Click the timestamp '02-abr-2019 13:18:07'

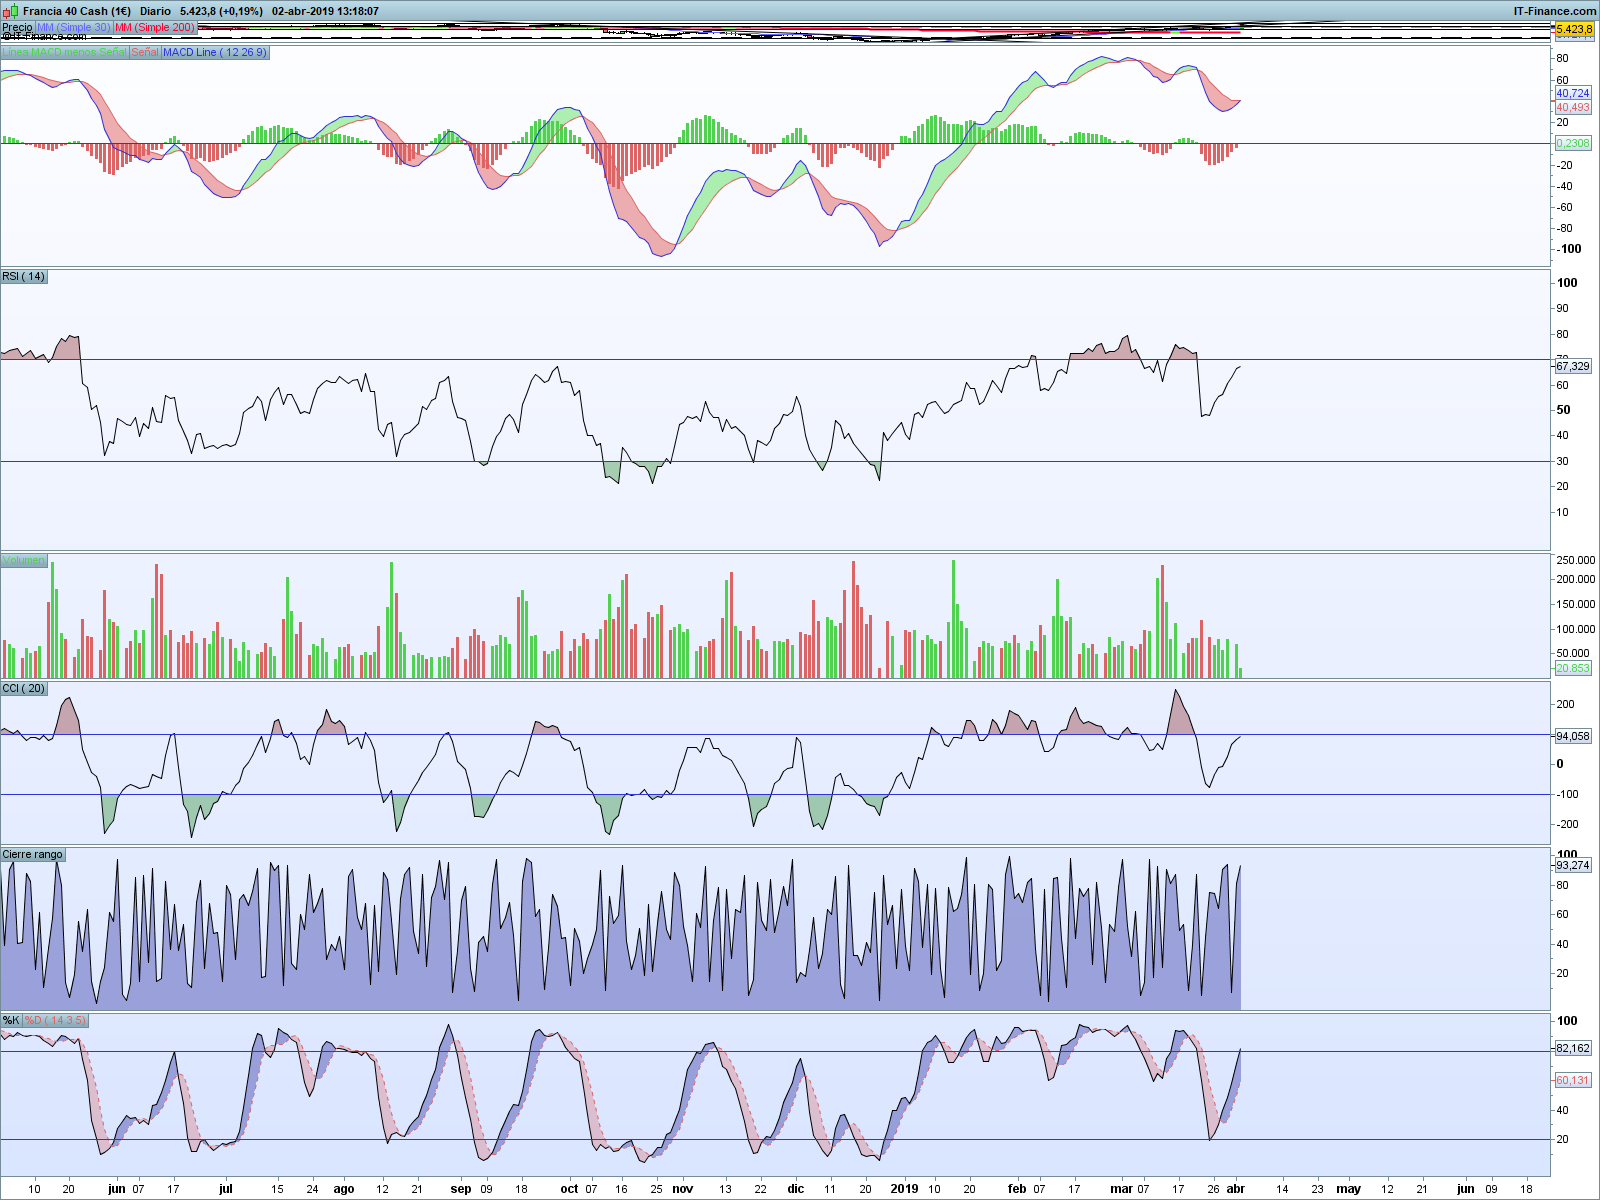pos(325,11)
